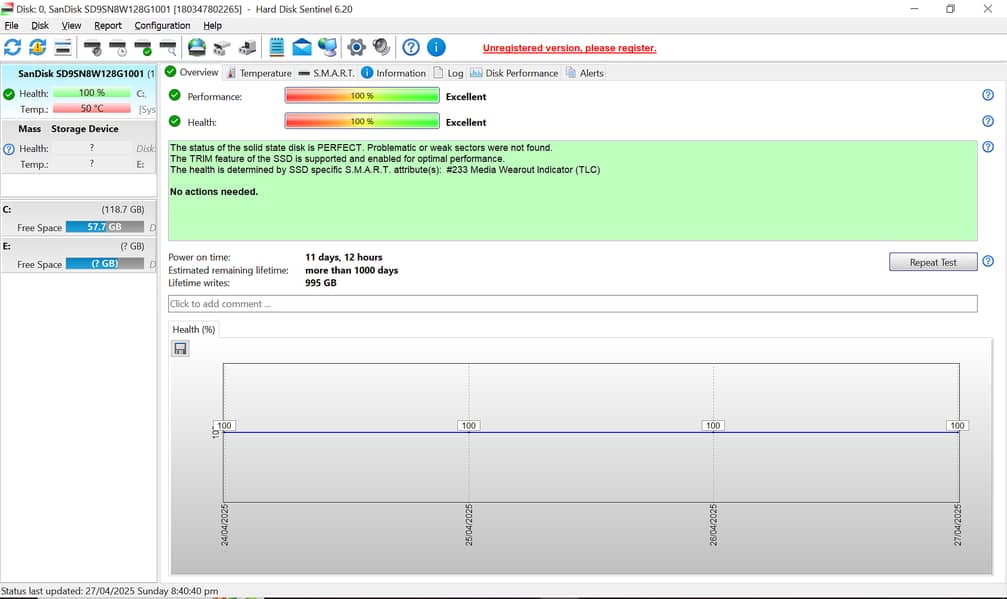This screenshot has width=1007, height=599.
Task: Click the 26/04/2025 chart data label 100
Action: pyautogui.click(x=713, y=426)
